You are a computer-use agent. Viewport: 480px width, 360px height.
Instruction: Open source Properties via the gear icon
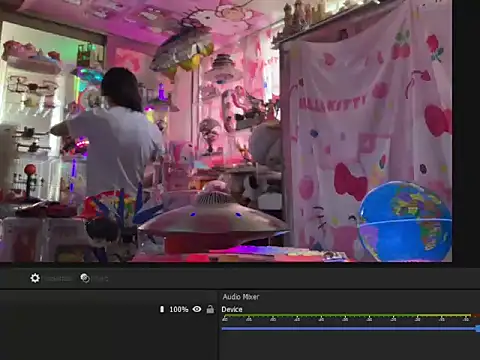click(35, 278)
